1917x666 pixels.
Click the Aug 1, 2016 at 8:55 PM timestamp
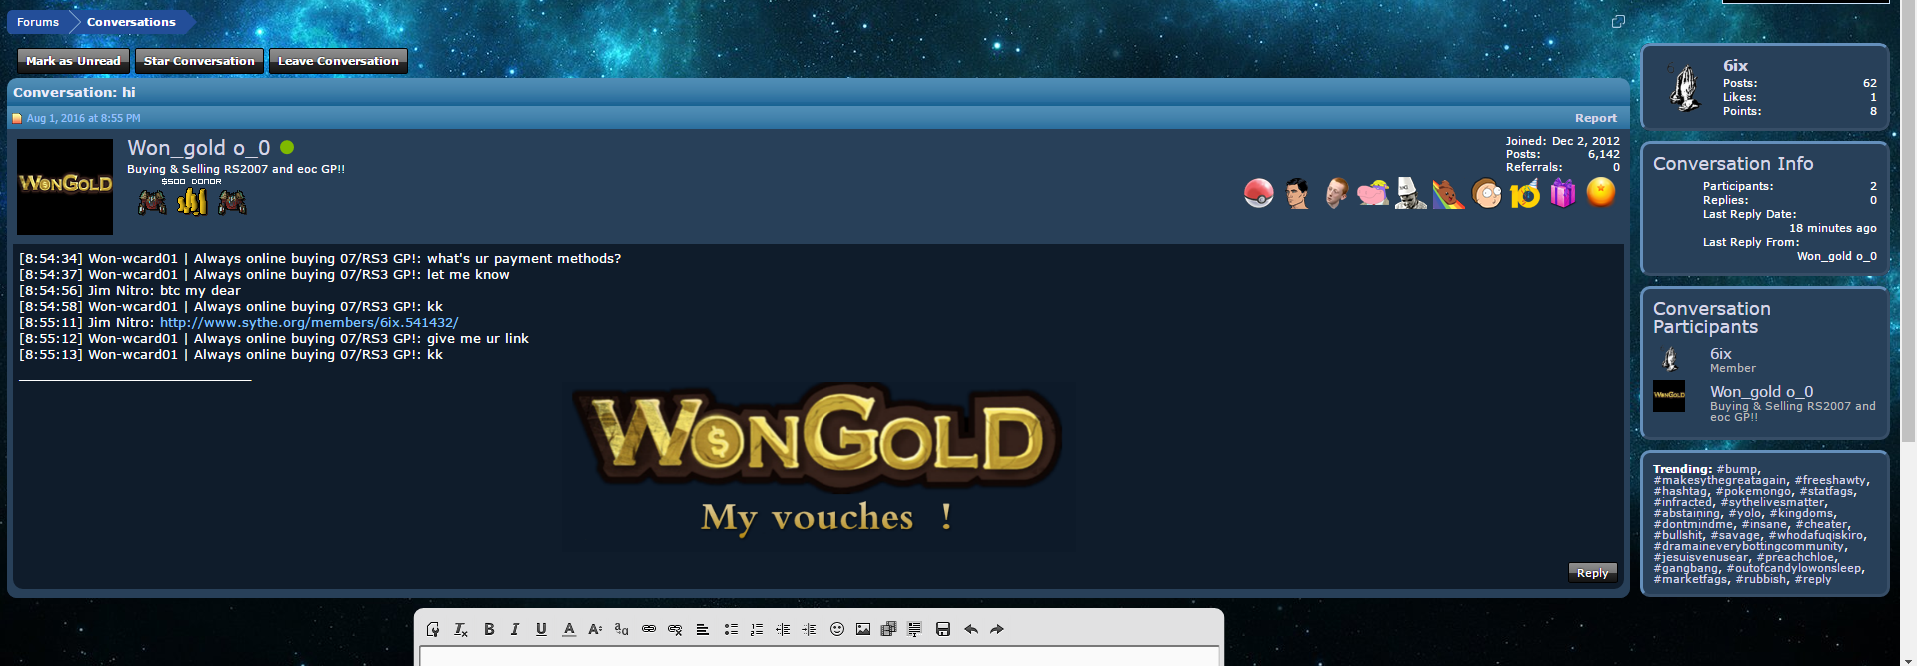[83, 118]
